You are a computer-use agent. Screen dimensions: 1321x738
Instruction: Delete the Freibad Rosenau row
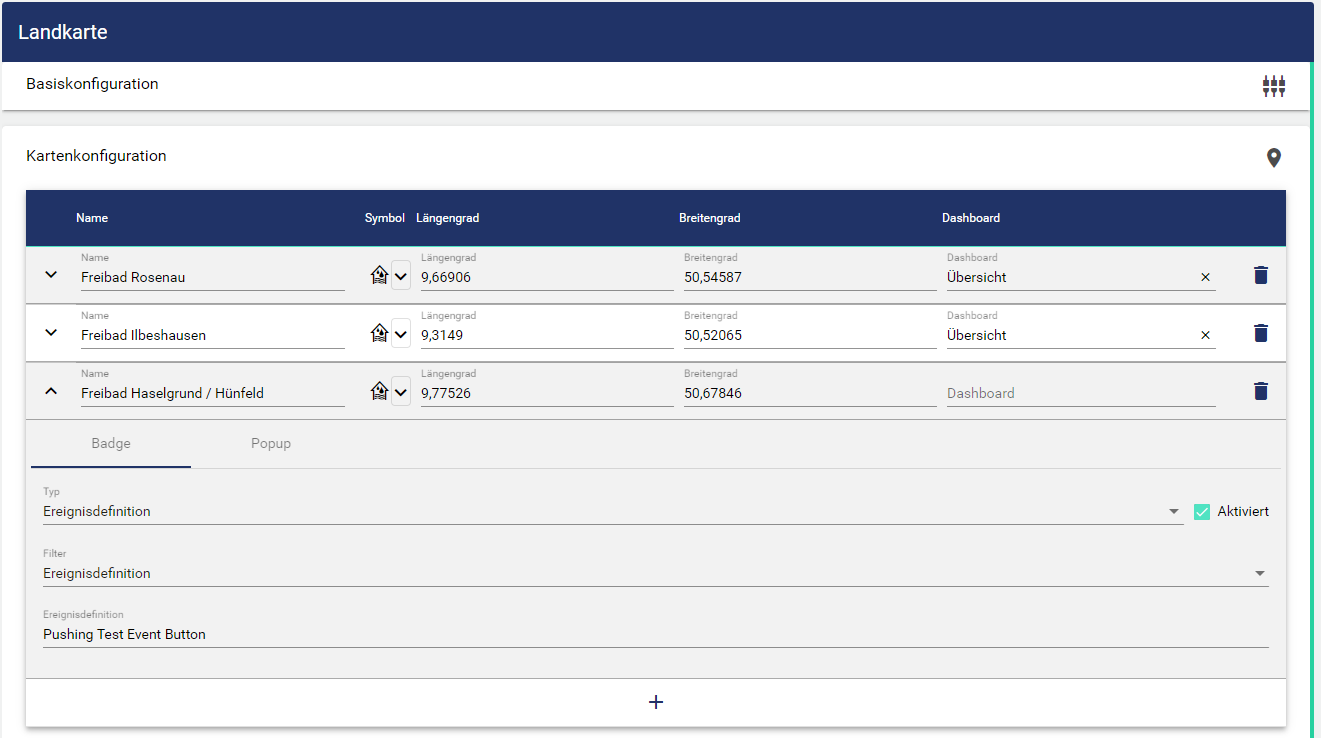pyautogui.click(x=1260, y=275)
